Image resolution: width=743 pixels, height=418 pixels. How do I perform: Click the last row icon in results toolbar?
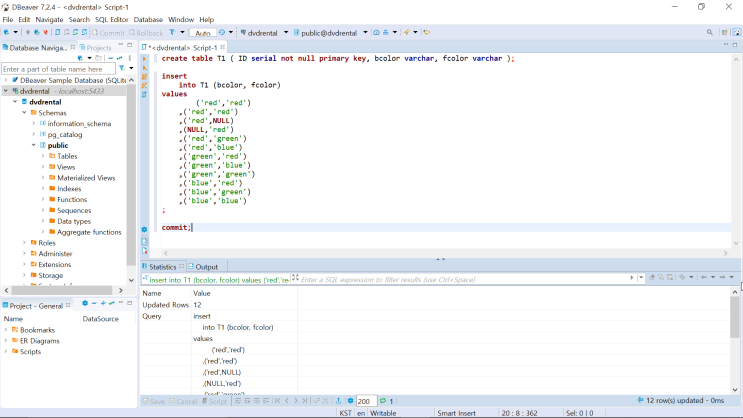click(305, 401)
